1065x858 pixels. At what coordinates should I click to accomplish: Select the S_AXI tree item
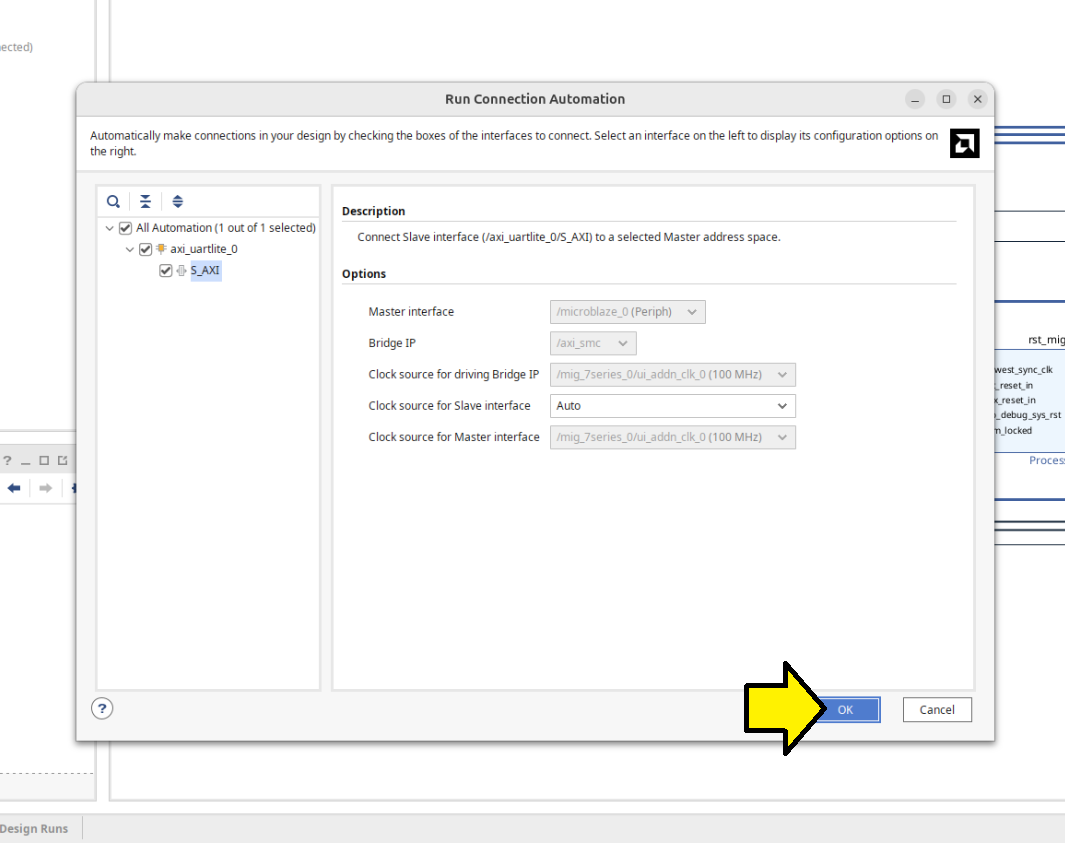coord(205,270)
